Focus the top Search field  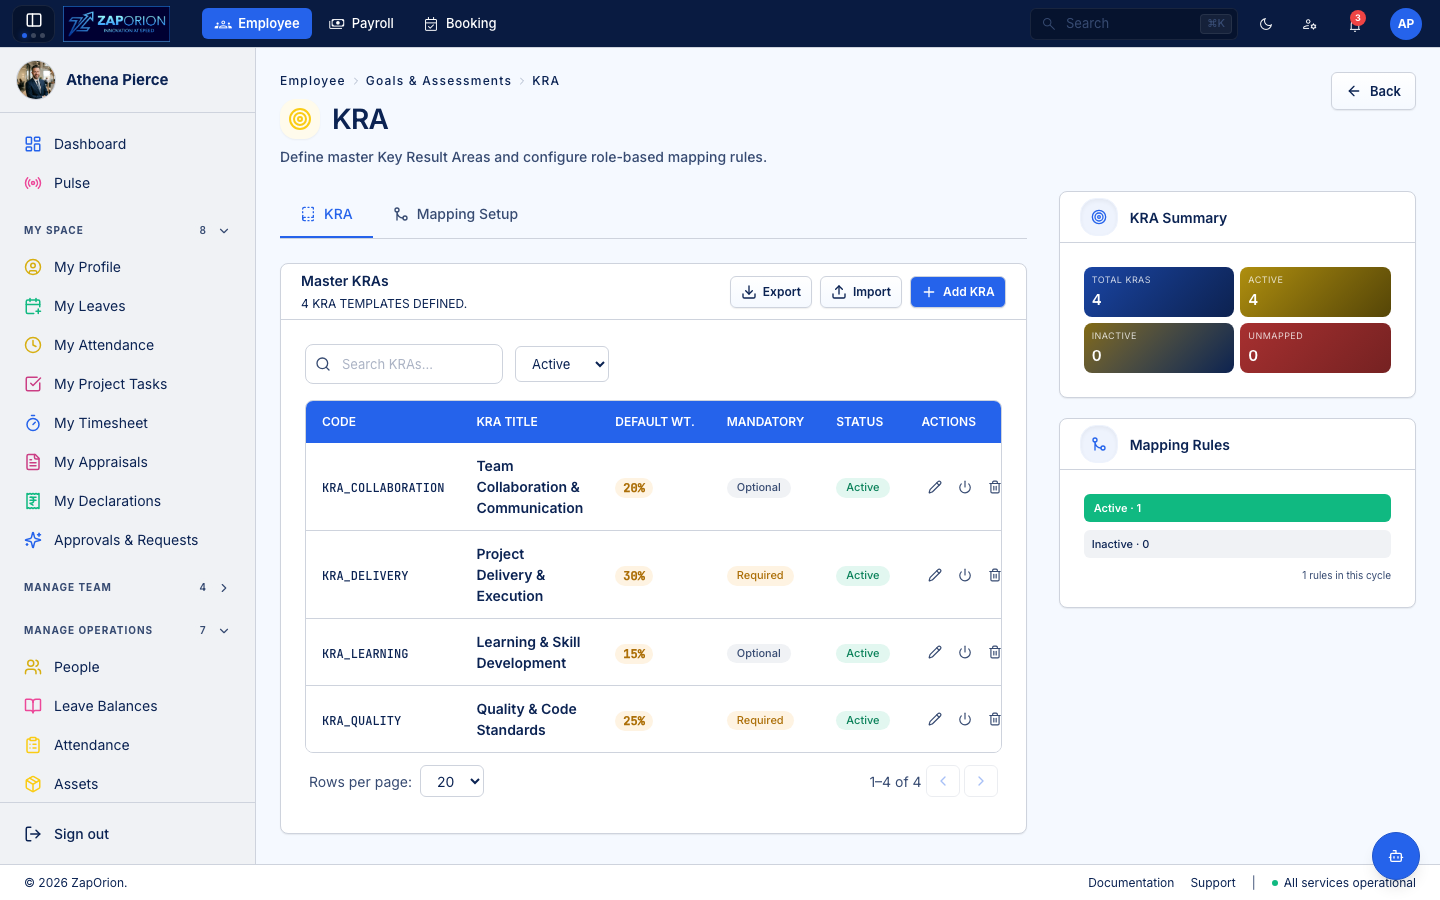point(1134,23)
